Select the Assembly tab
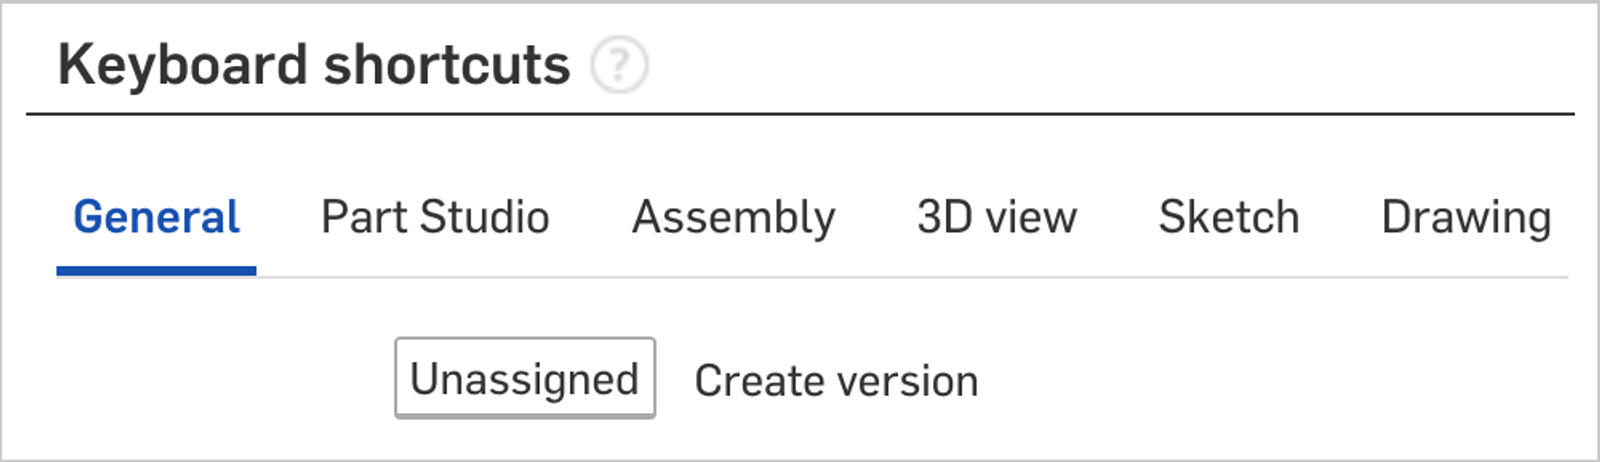Screen dimensions: 1600x462 click(x=733, y=218)
